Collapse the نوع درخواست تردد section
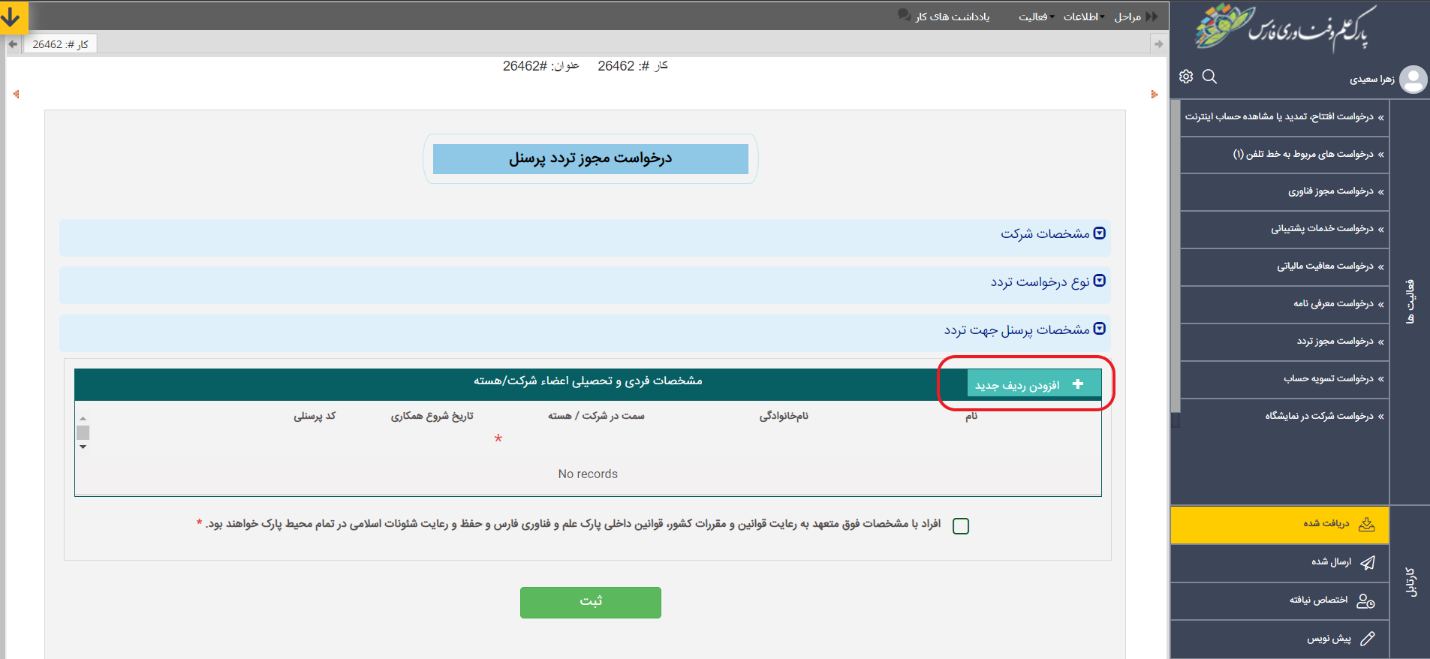1430x659 pixels. [1100, 282]
